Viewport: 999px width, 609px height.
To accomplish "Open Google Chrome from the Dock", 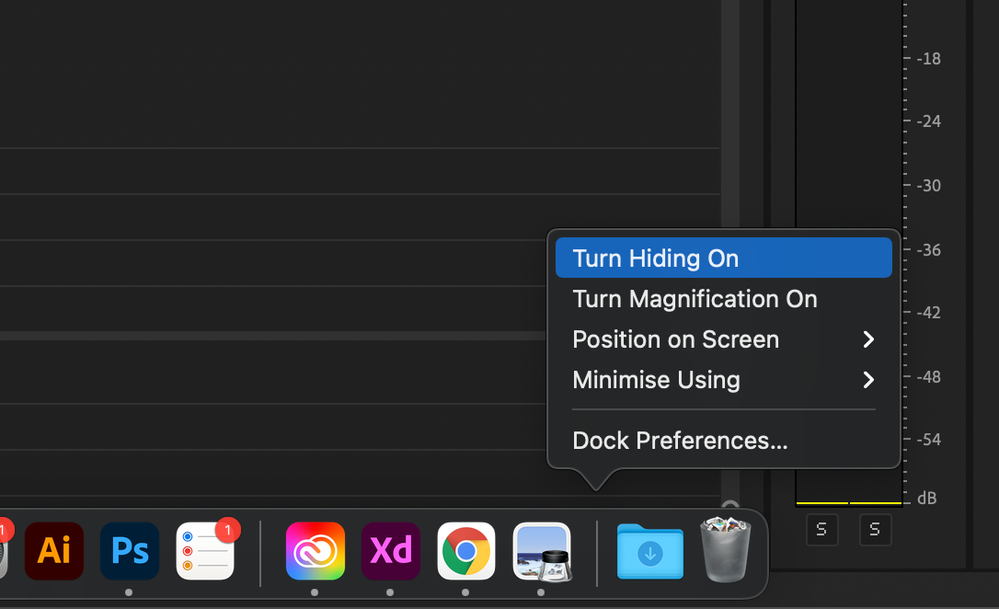I will [x=466, y=551].
